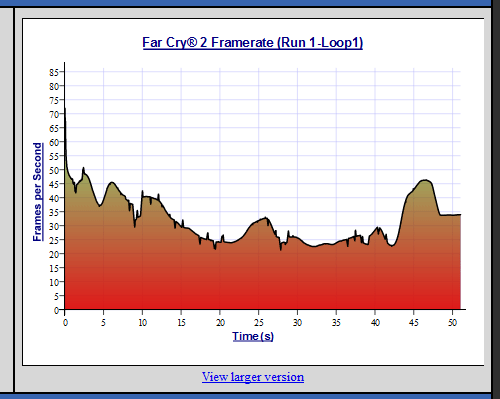500x399 pixels.
Task: Open the 'View larger version' link
Action: (253, 377)
